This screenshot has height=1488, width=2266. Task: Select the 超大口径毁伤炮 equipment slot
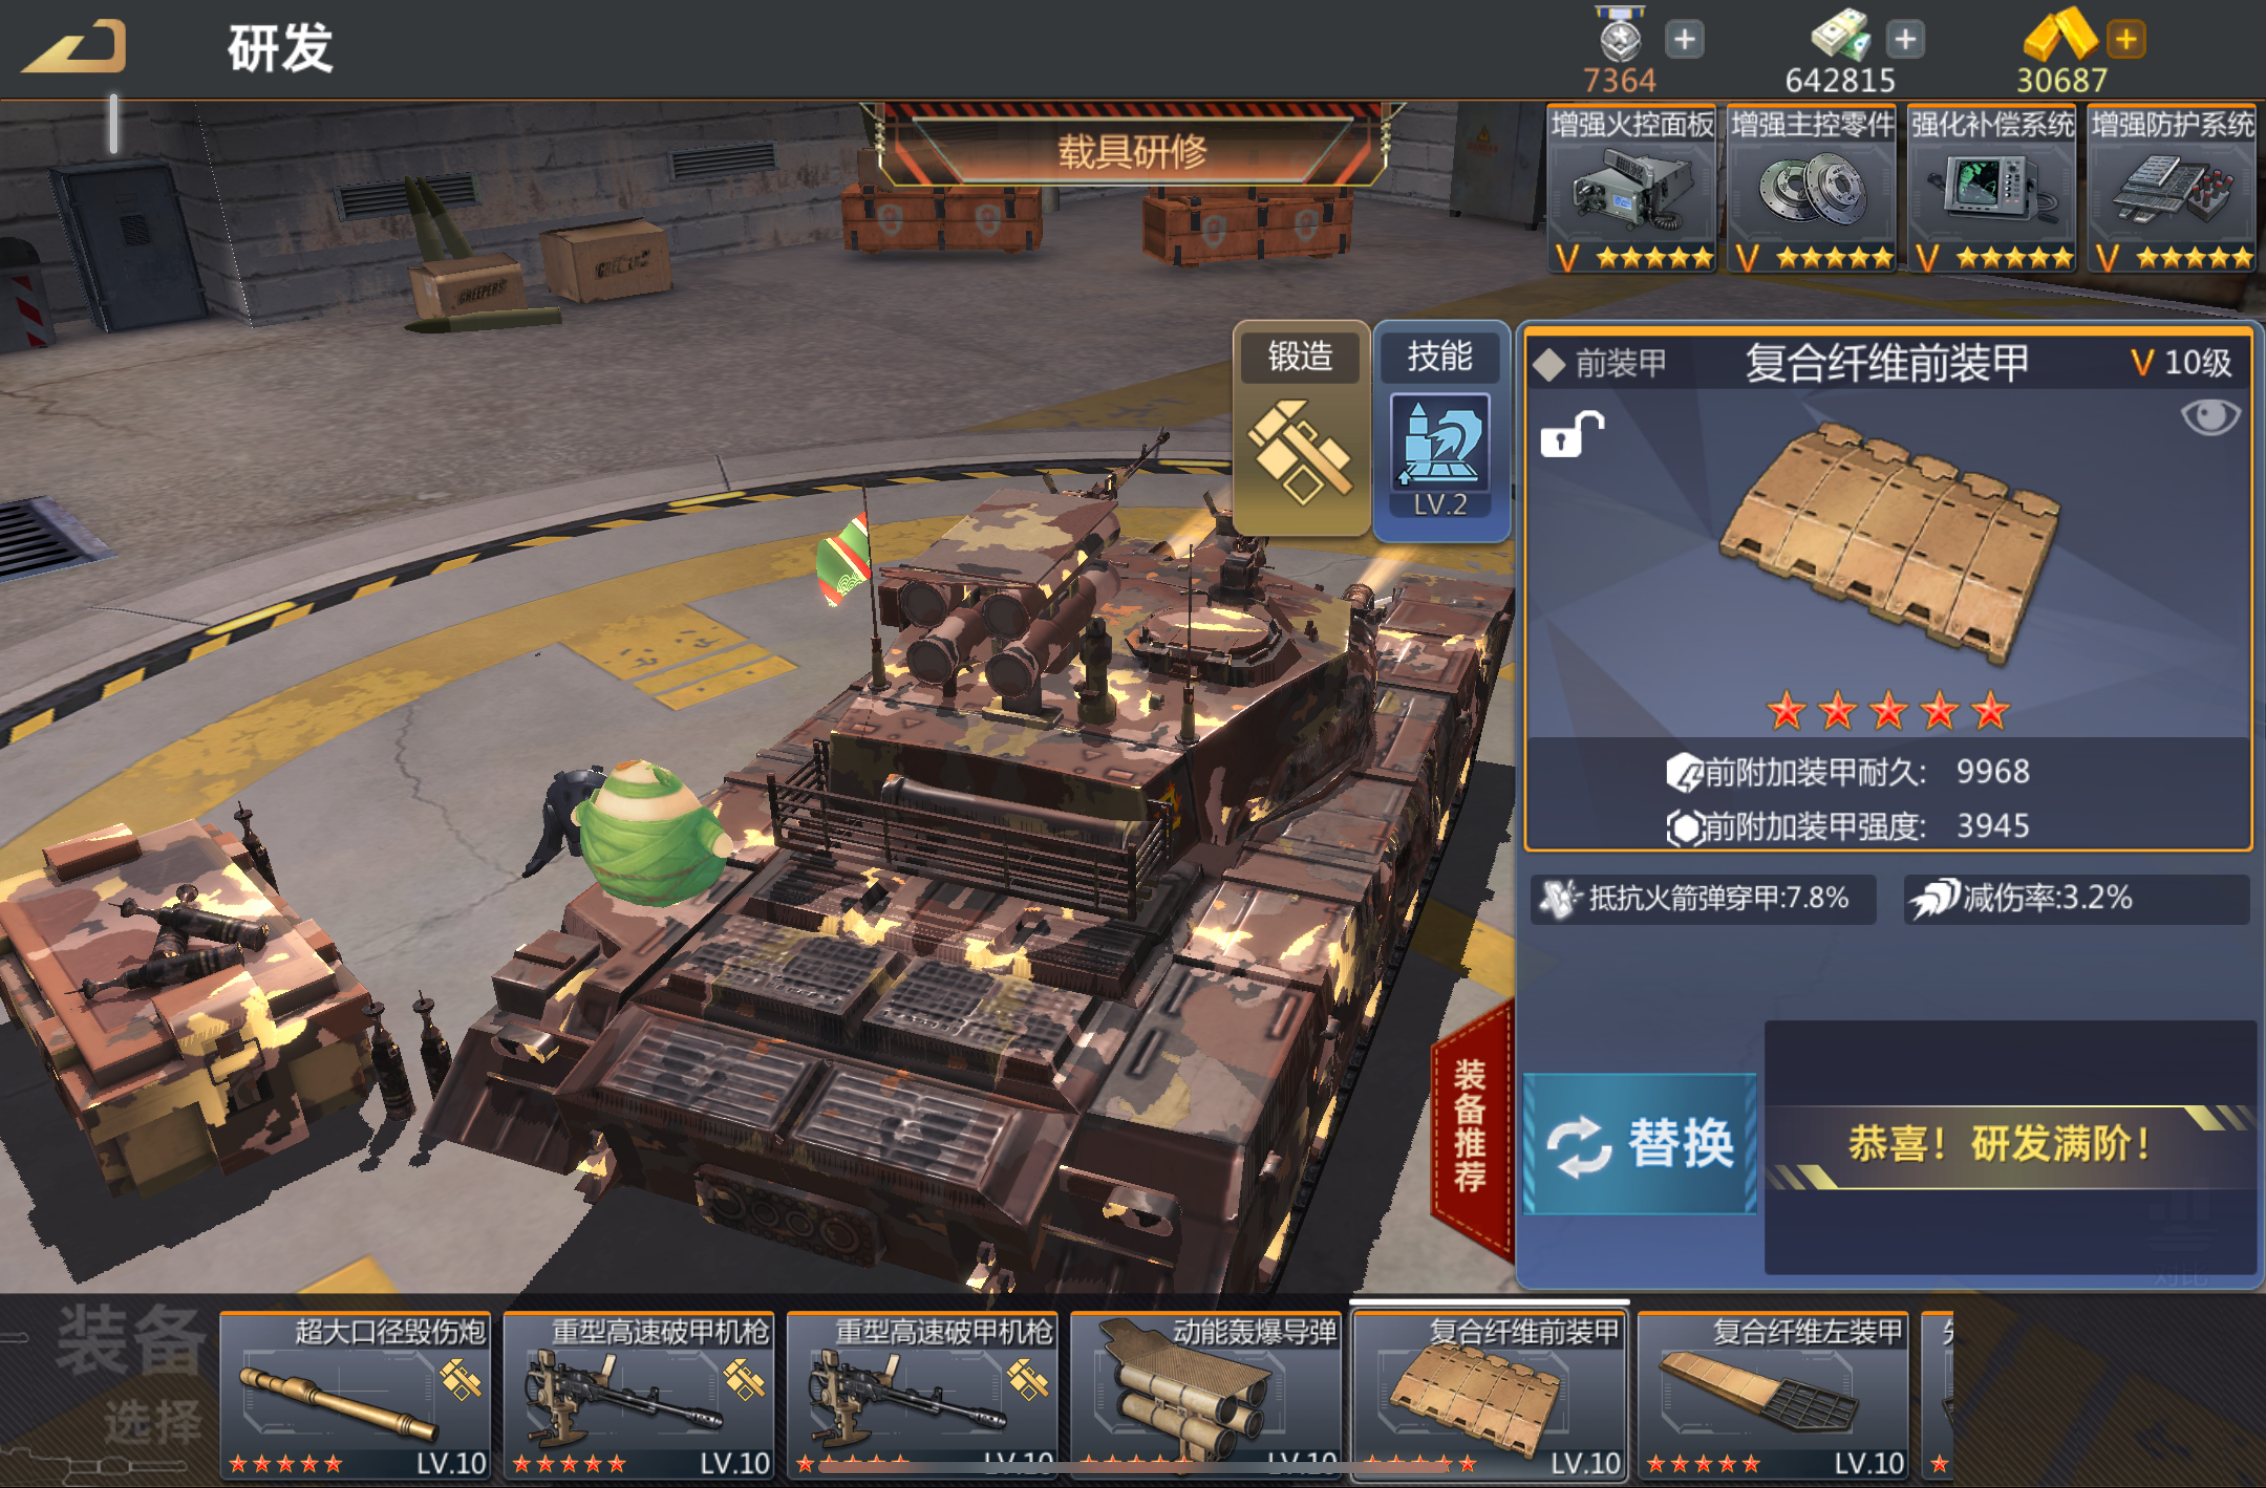(x=355, y=1396)
